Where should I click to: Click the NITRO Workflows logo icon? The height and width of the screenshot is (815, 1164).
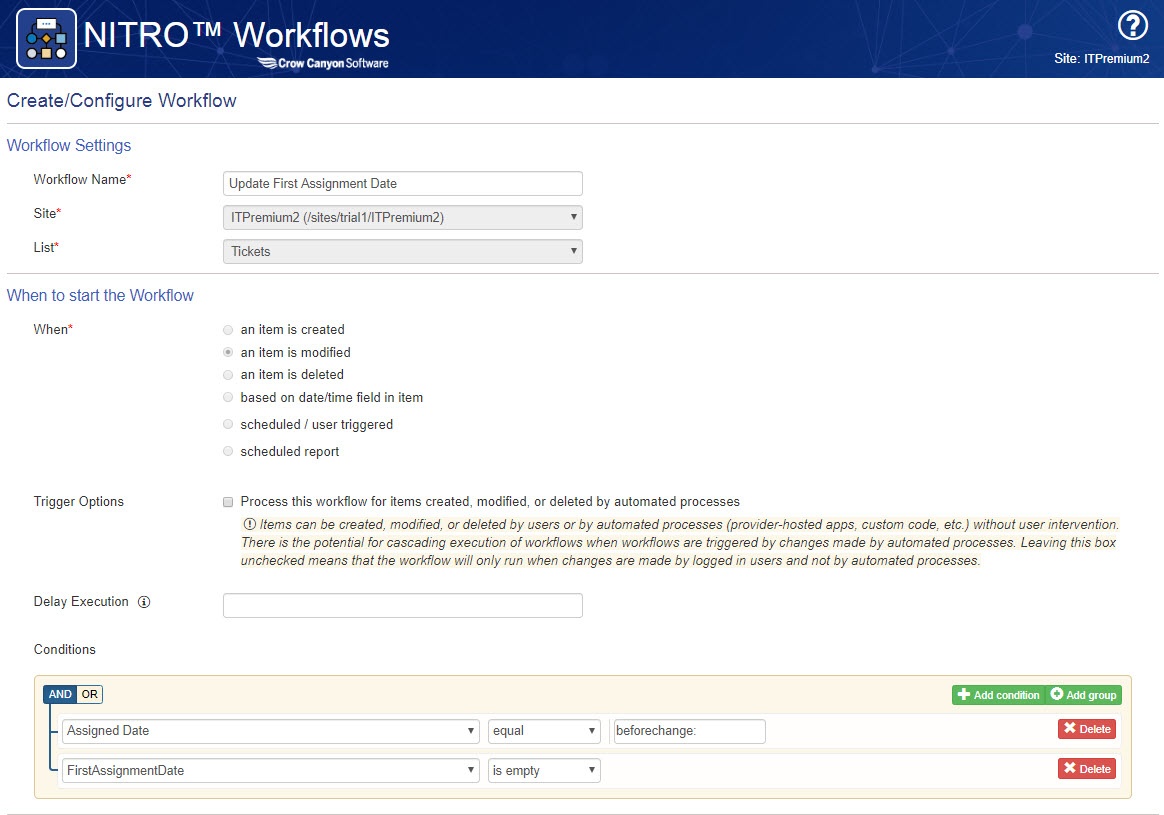46,38
